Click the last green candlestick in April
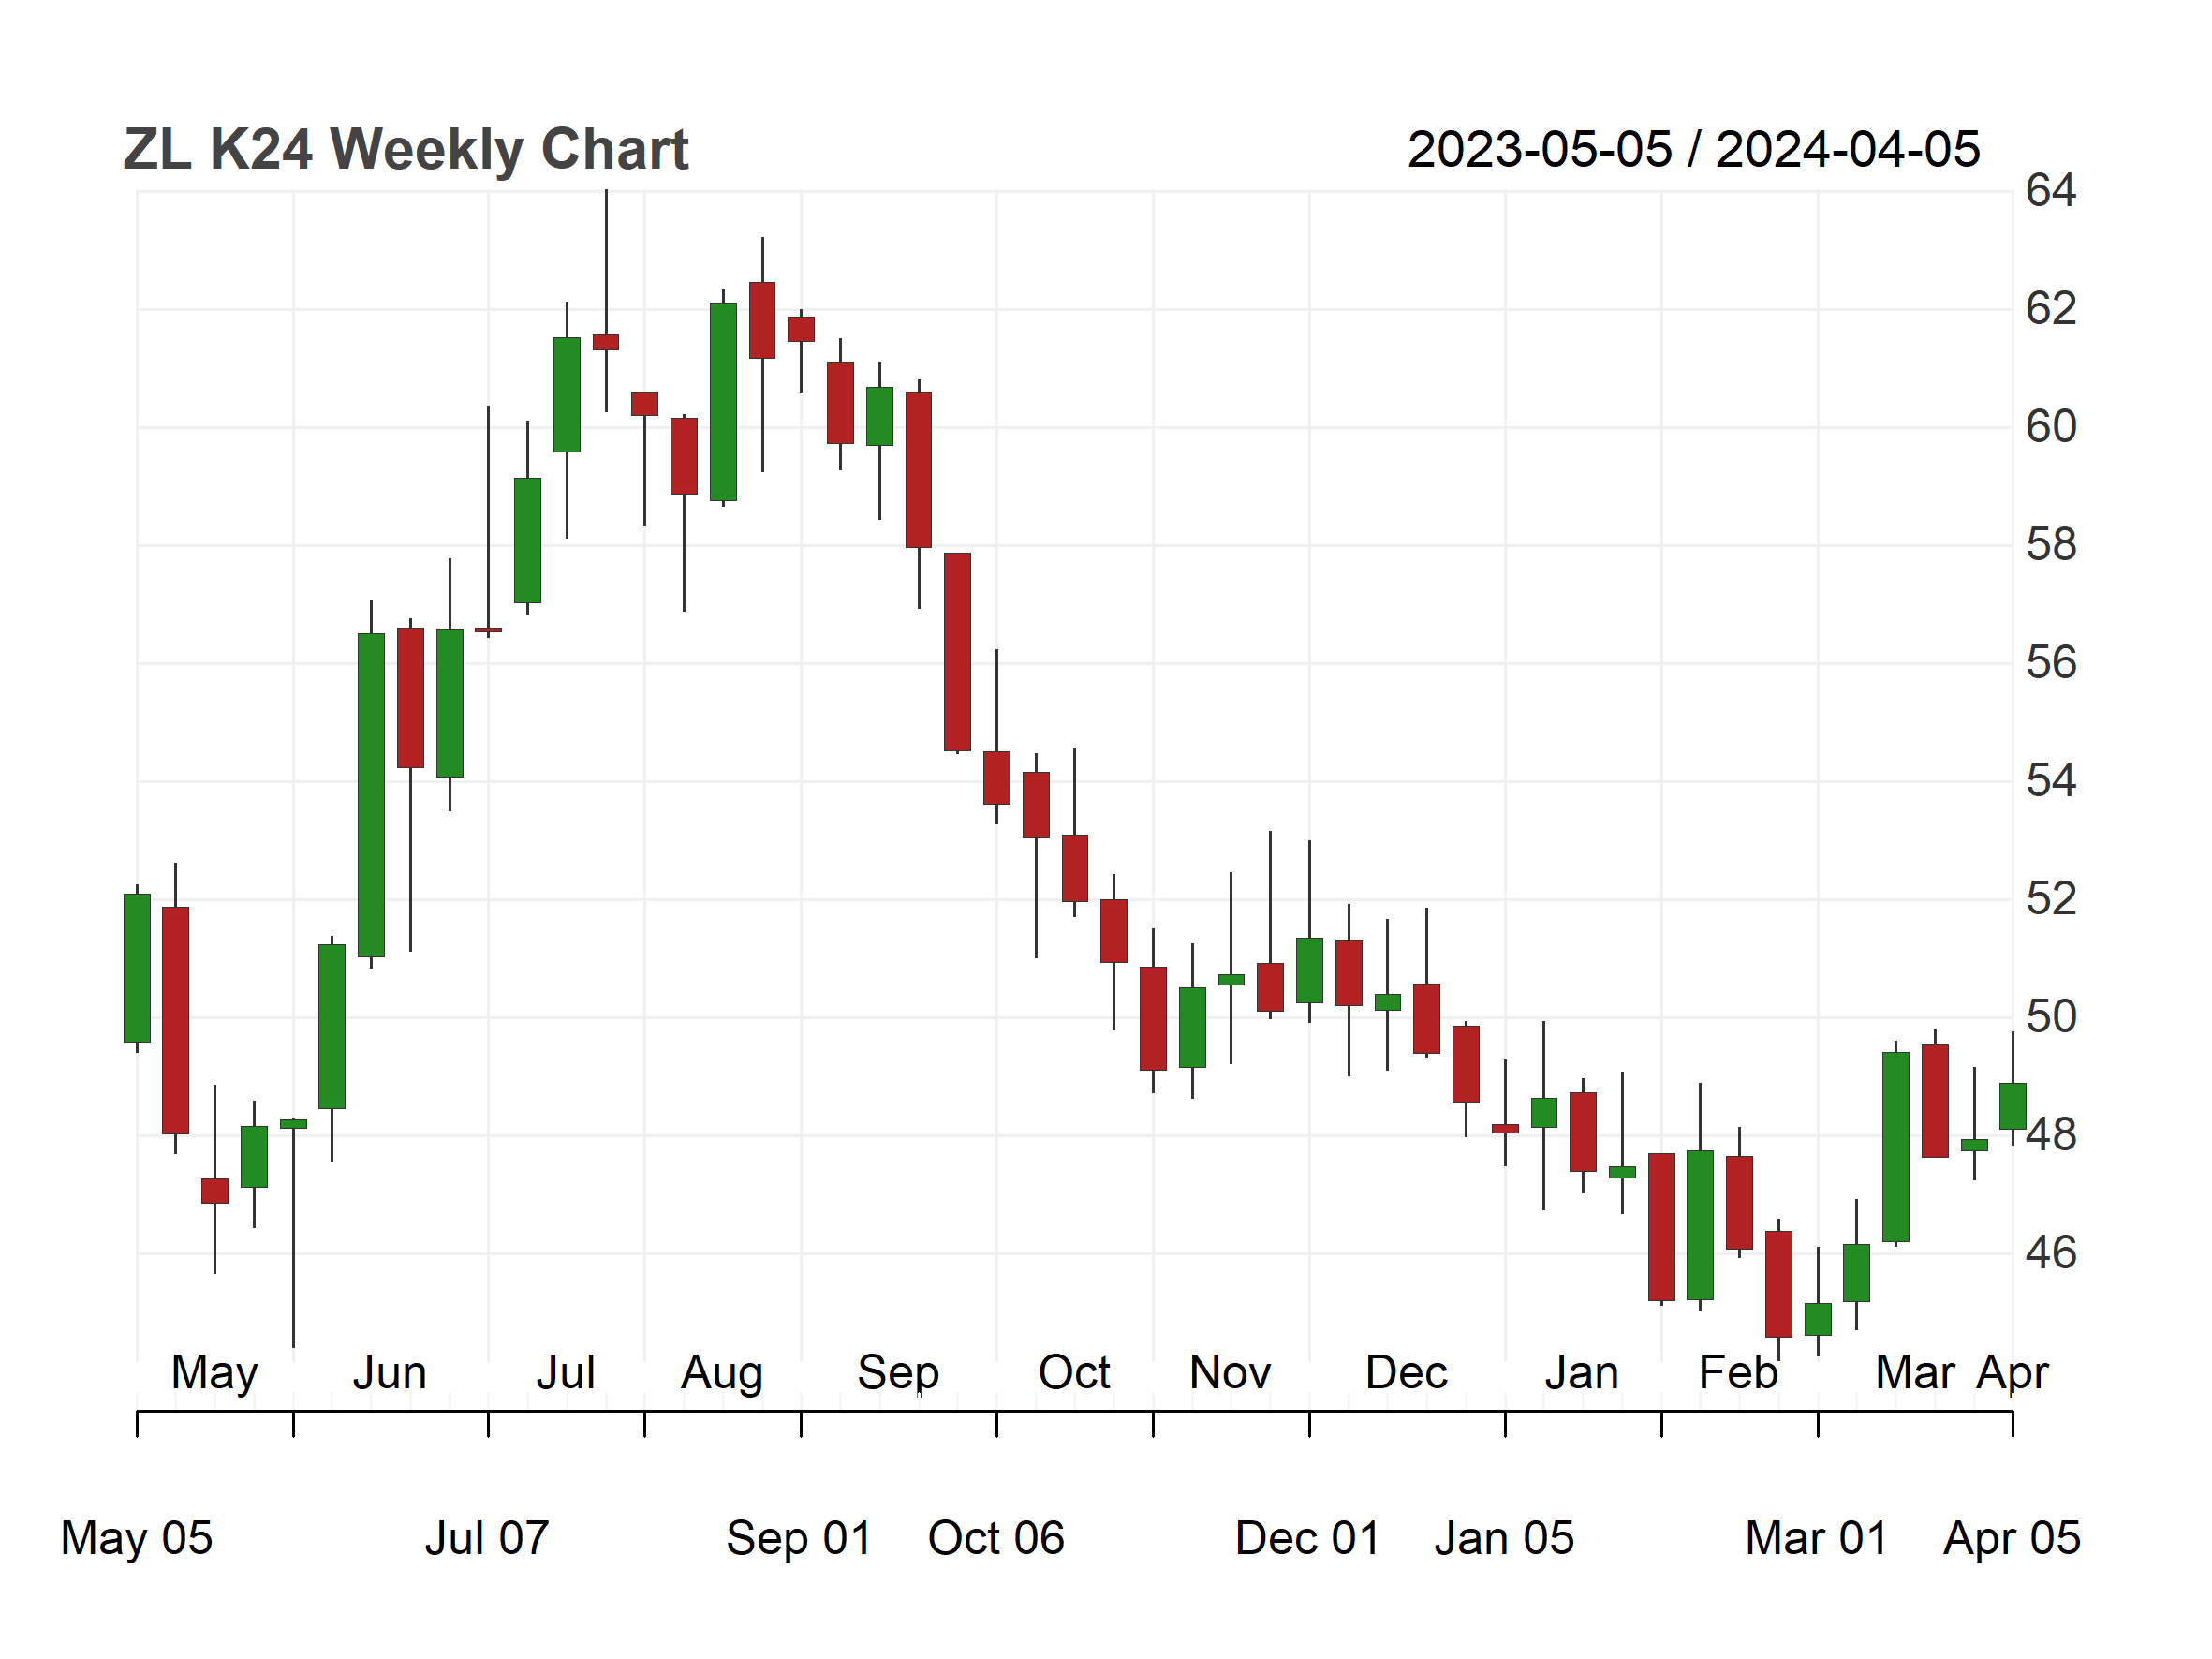This screenshot has width=2212, height=1659. pyautogui.click(x=2012, y=1106)
